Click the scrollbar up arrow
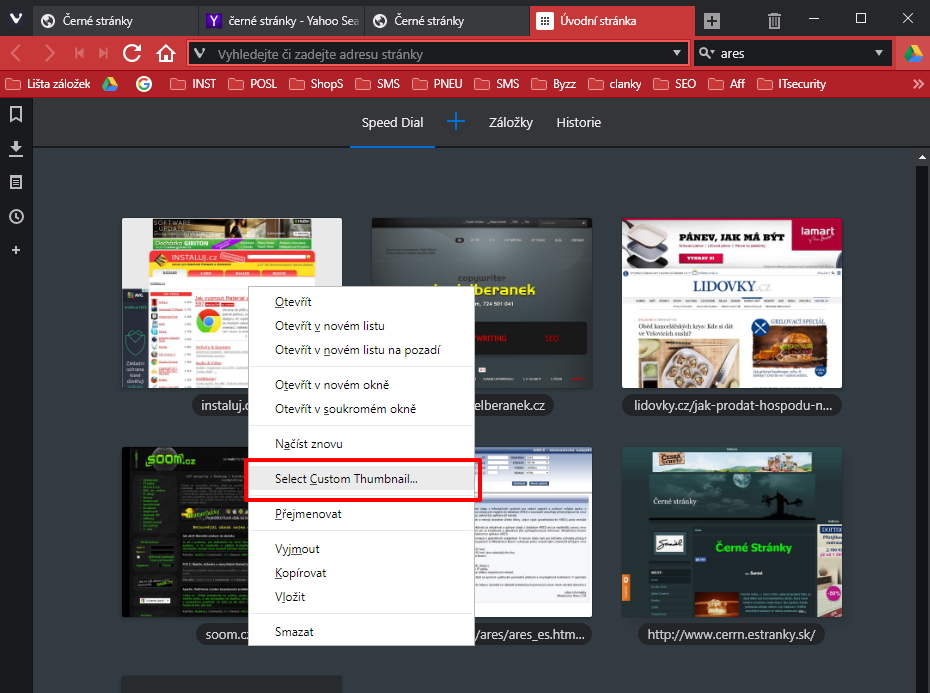Image resolution: width=930 pixels, height=693 pixels. point(922,157)
